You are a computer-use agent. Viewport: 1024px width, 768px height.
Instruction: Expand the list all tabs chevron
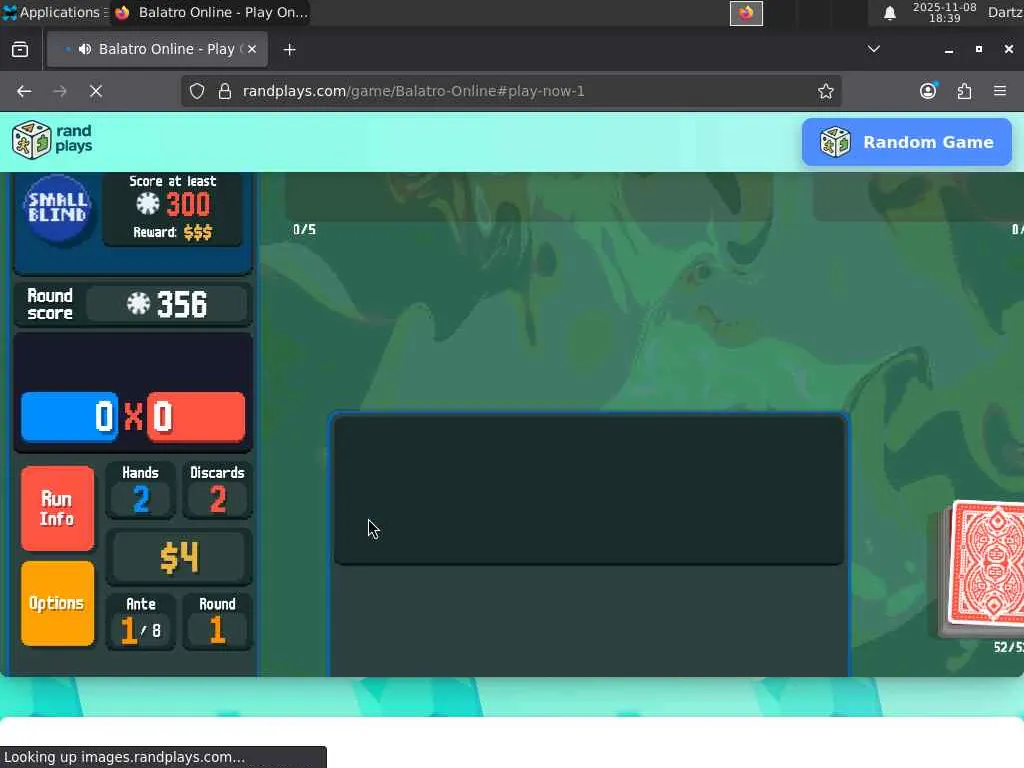coord(873,50)
